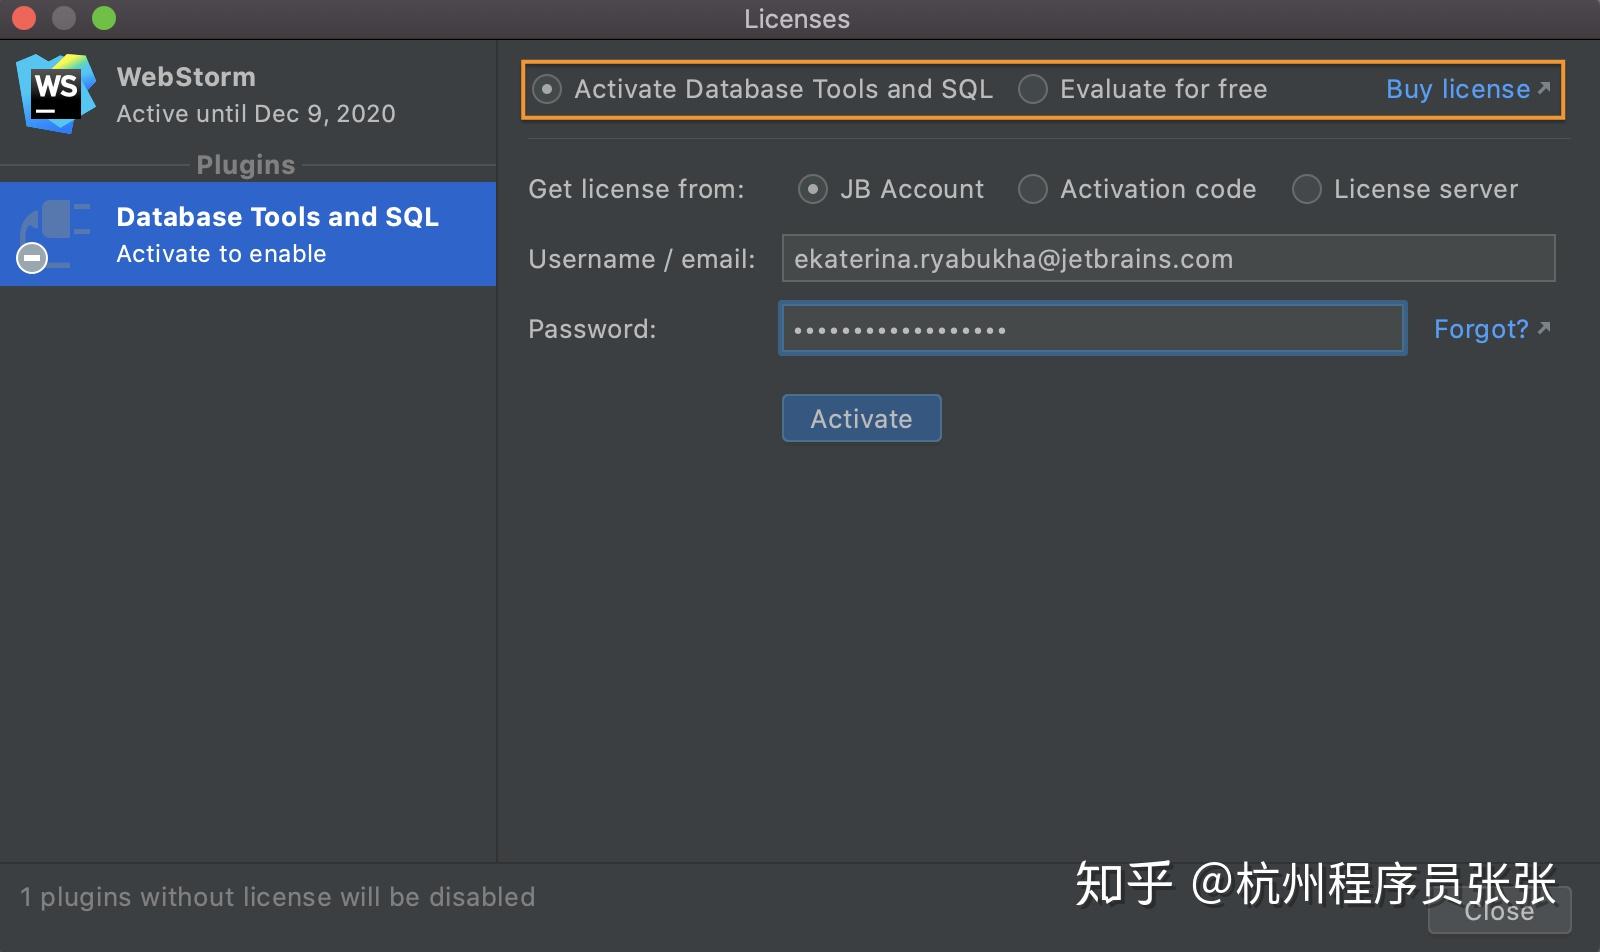Screen dimensions: 1600x952
Task: Click the WebStorm logo icon
Action: tap(56, 94)
